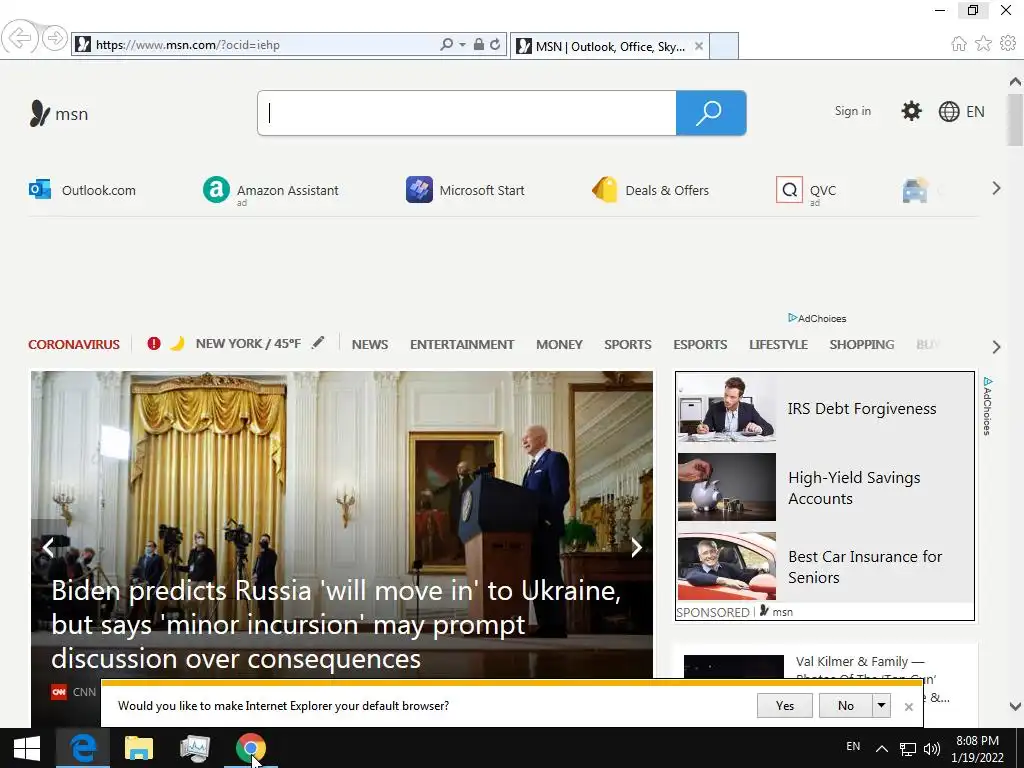This screenshot has width=1024, height=768.
Task: Open the NEW YORK / 45°F weather link
Action: click(248, 344)
